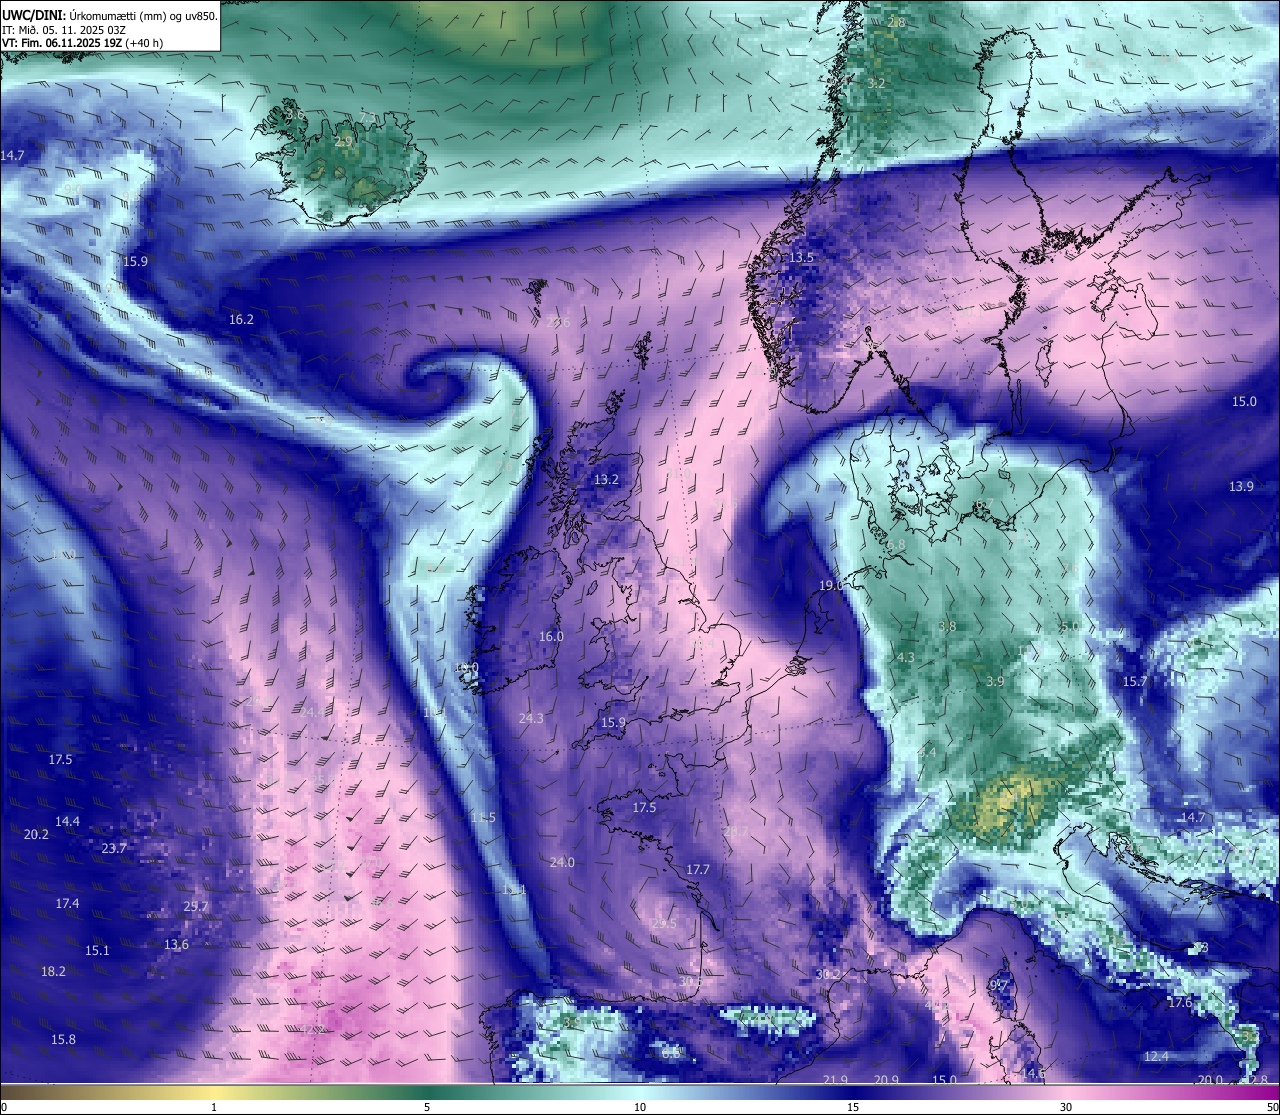The width and height of the screenshot is (1280, 1115).
Task: Click the 13.2 value over Scotland
Action: point(607,480)
